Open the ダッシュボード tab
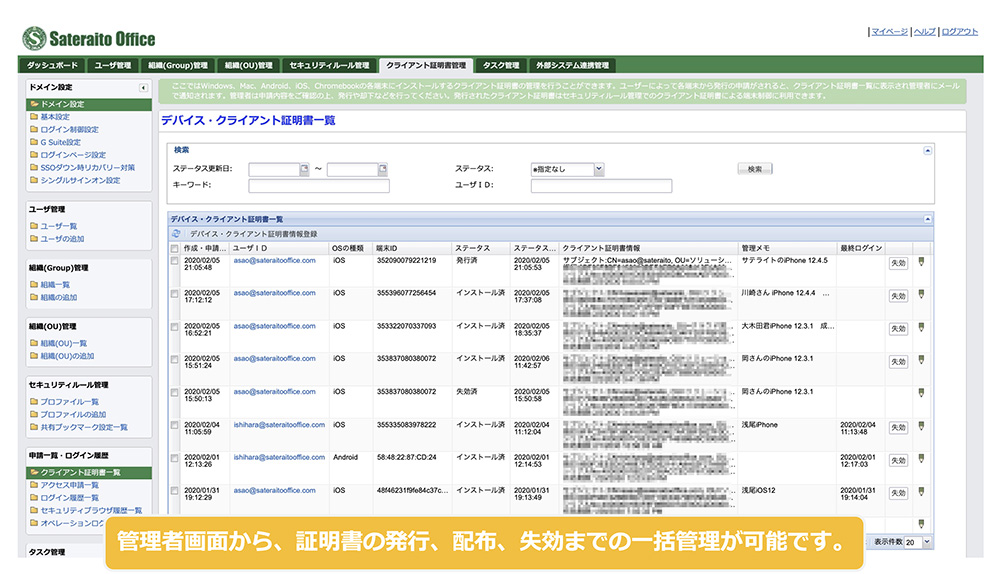The image size is (1000, 574). point(53,66)
